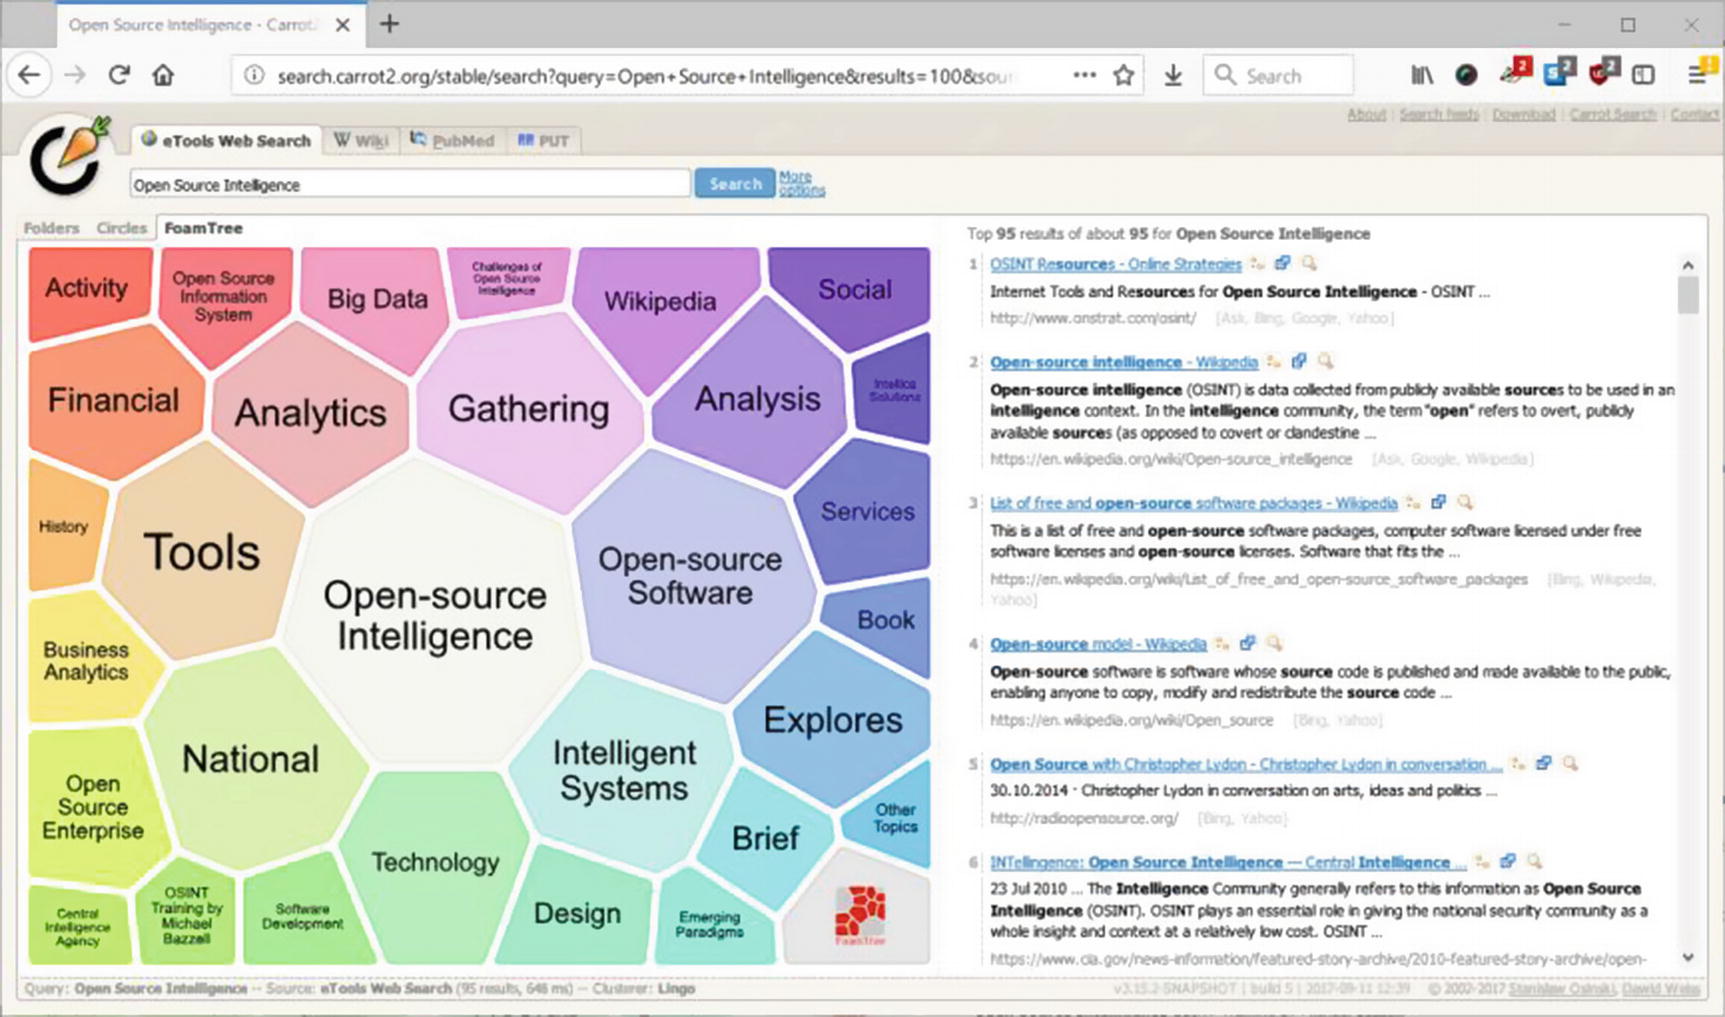Click results scrollbar down arrow

pyautogui.click(x=1688, y=957)
